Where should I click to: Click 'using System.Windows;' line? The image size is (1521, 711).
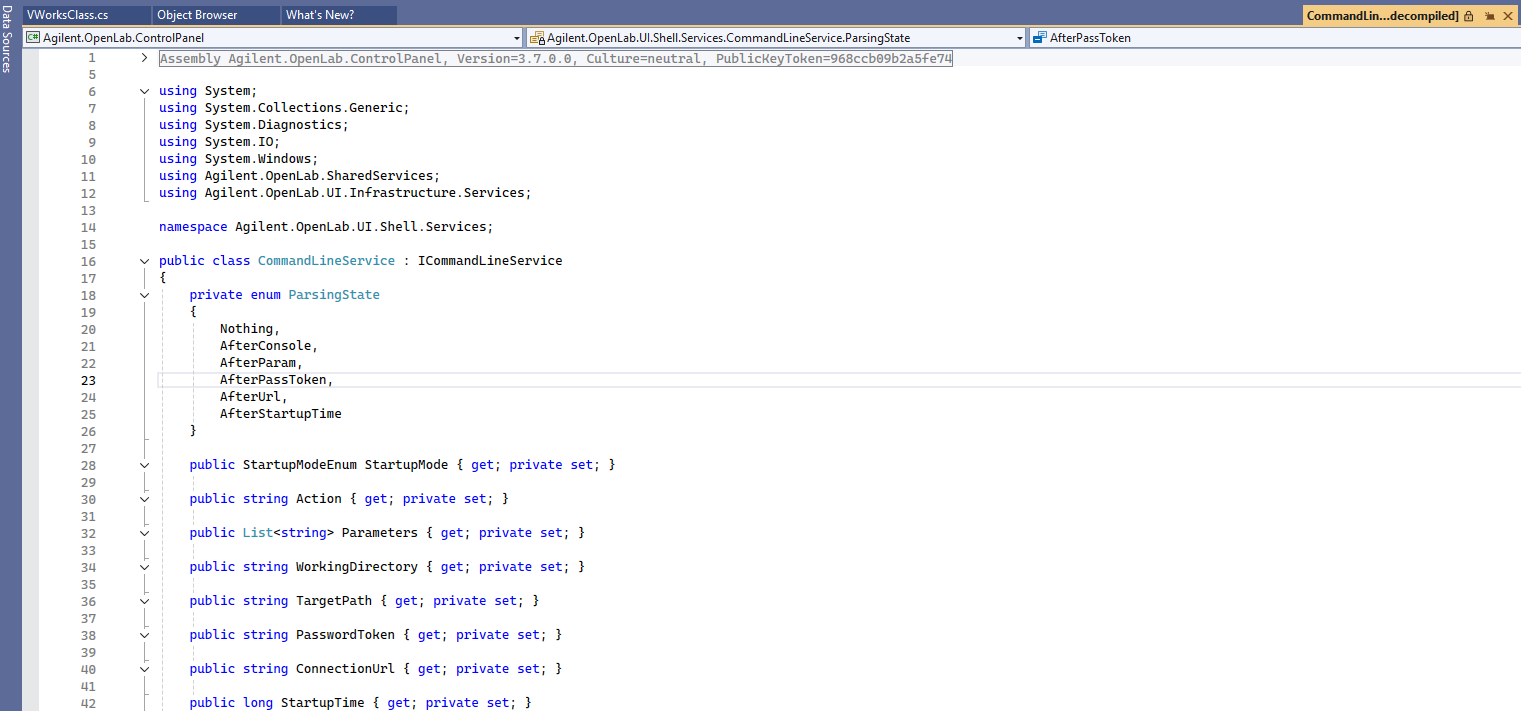(x=239, y=159)
